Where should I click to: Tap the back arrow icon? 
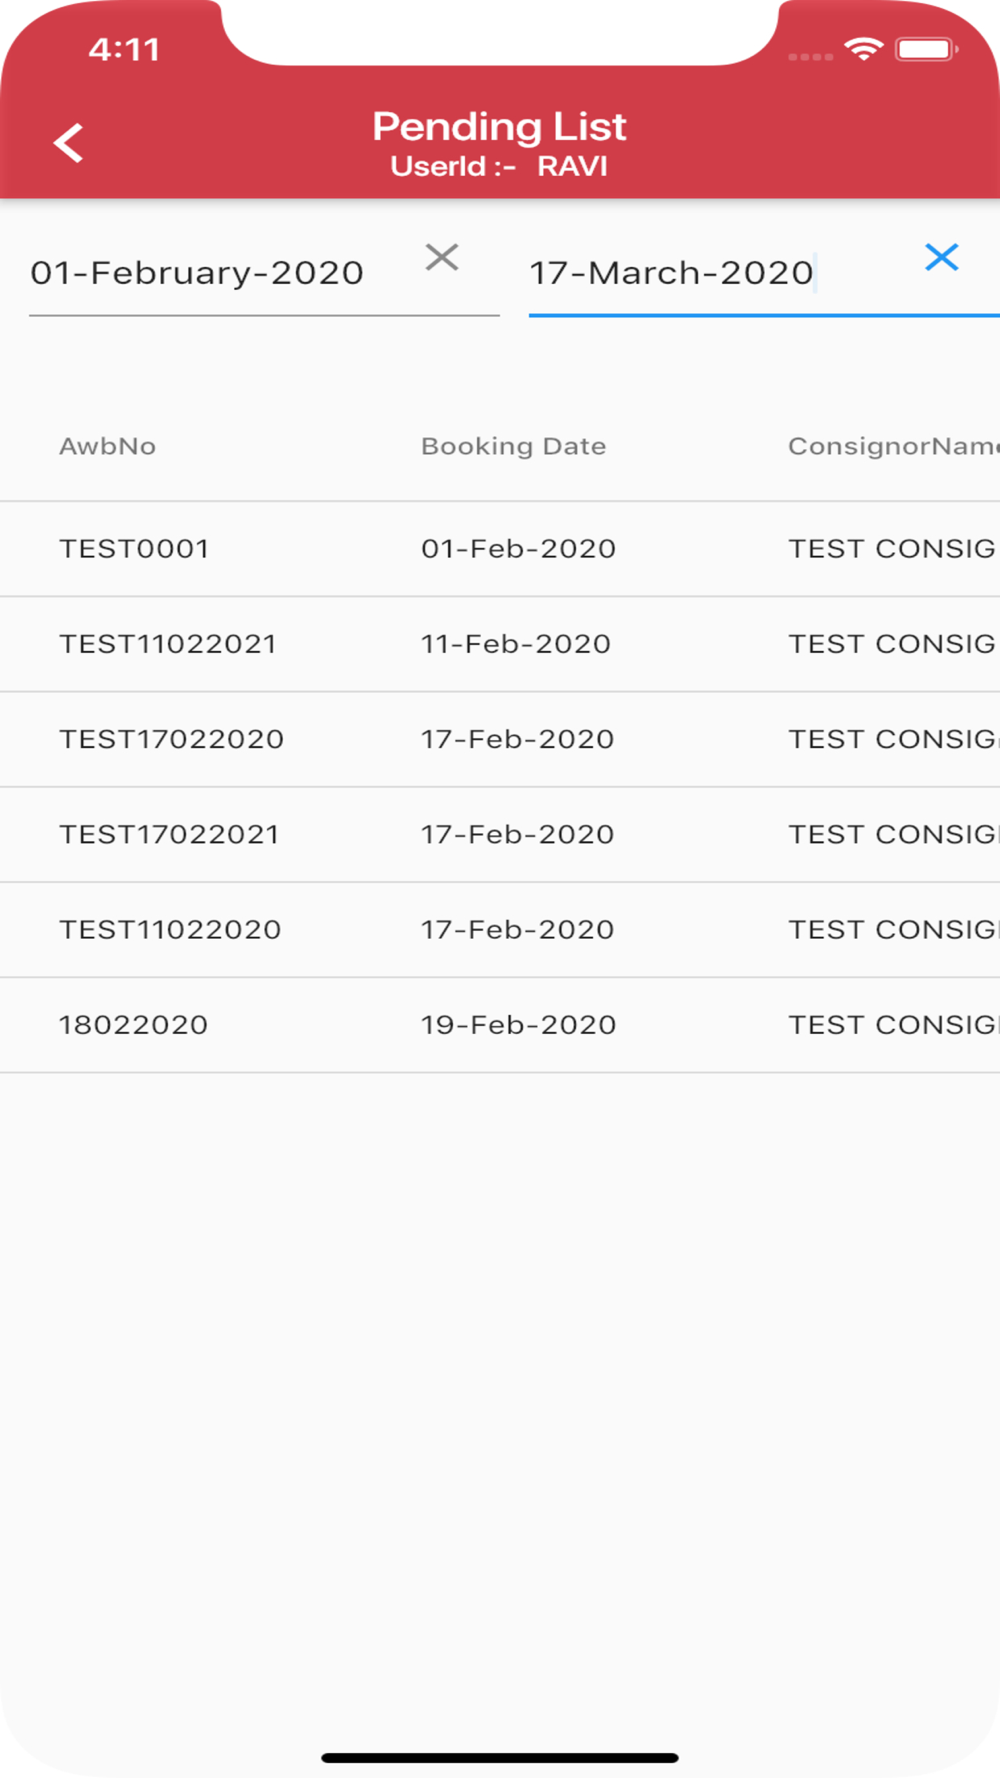pyautogui.click(x=68, y=143)
